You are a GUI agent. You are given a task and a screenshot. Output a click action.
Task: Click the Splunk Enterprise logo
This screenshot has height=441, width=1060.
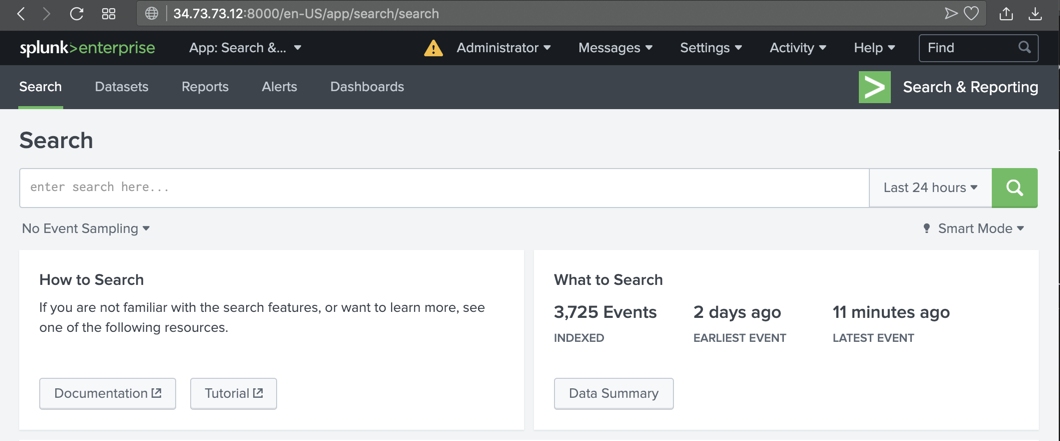tap(87, 48)
